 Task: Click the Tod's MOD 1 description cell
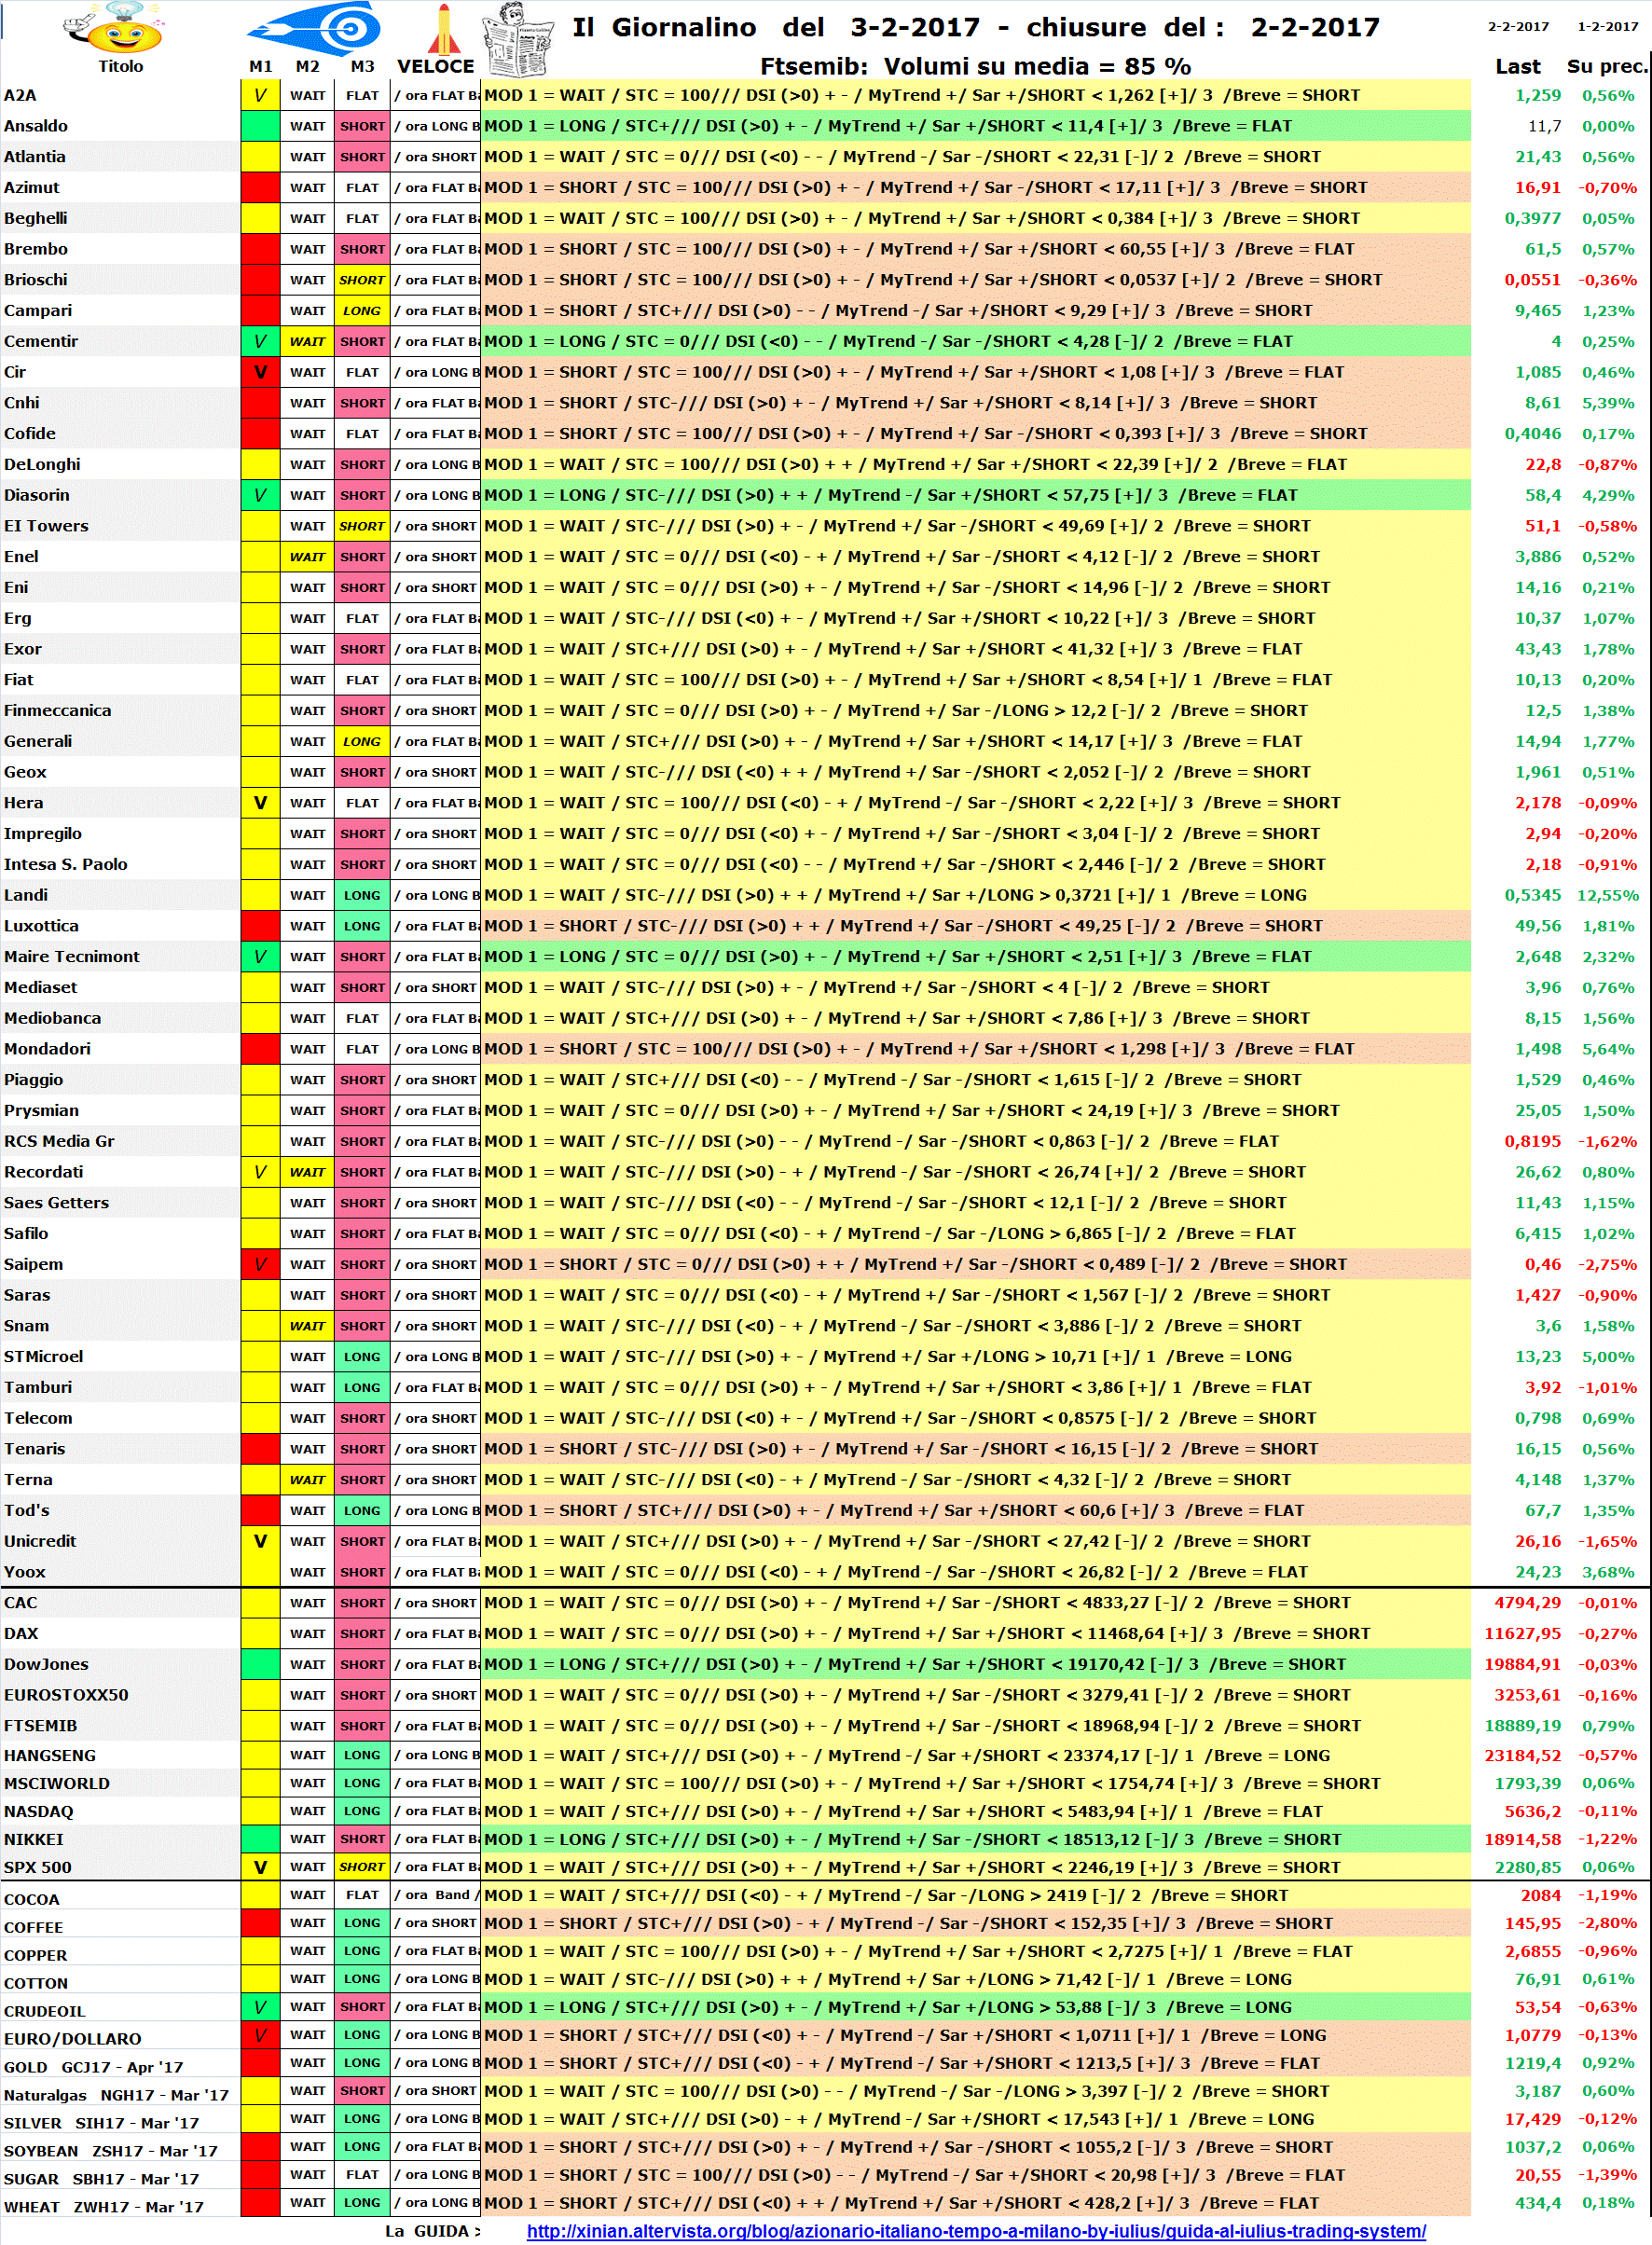(976, 1510)
